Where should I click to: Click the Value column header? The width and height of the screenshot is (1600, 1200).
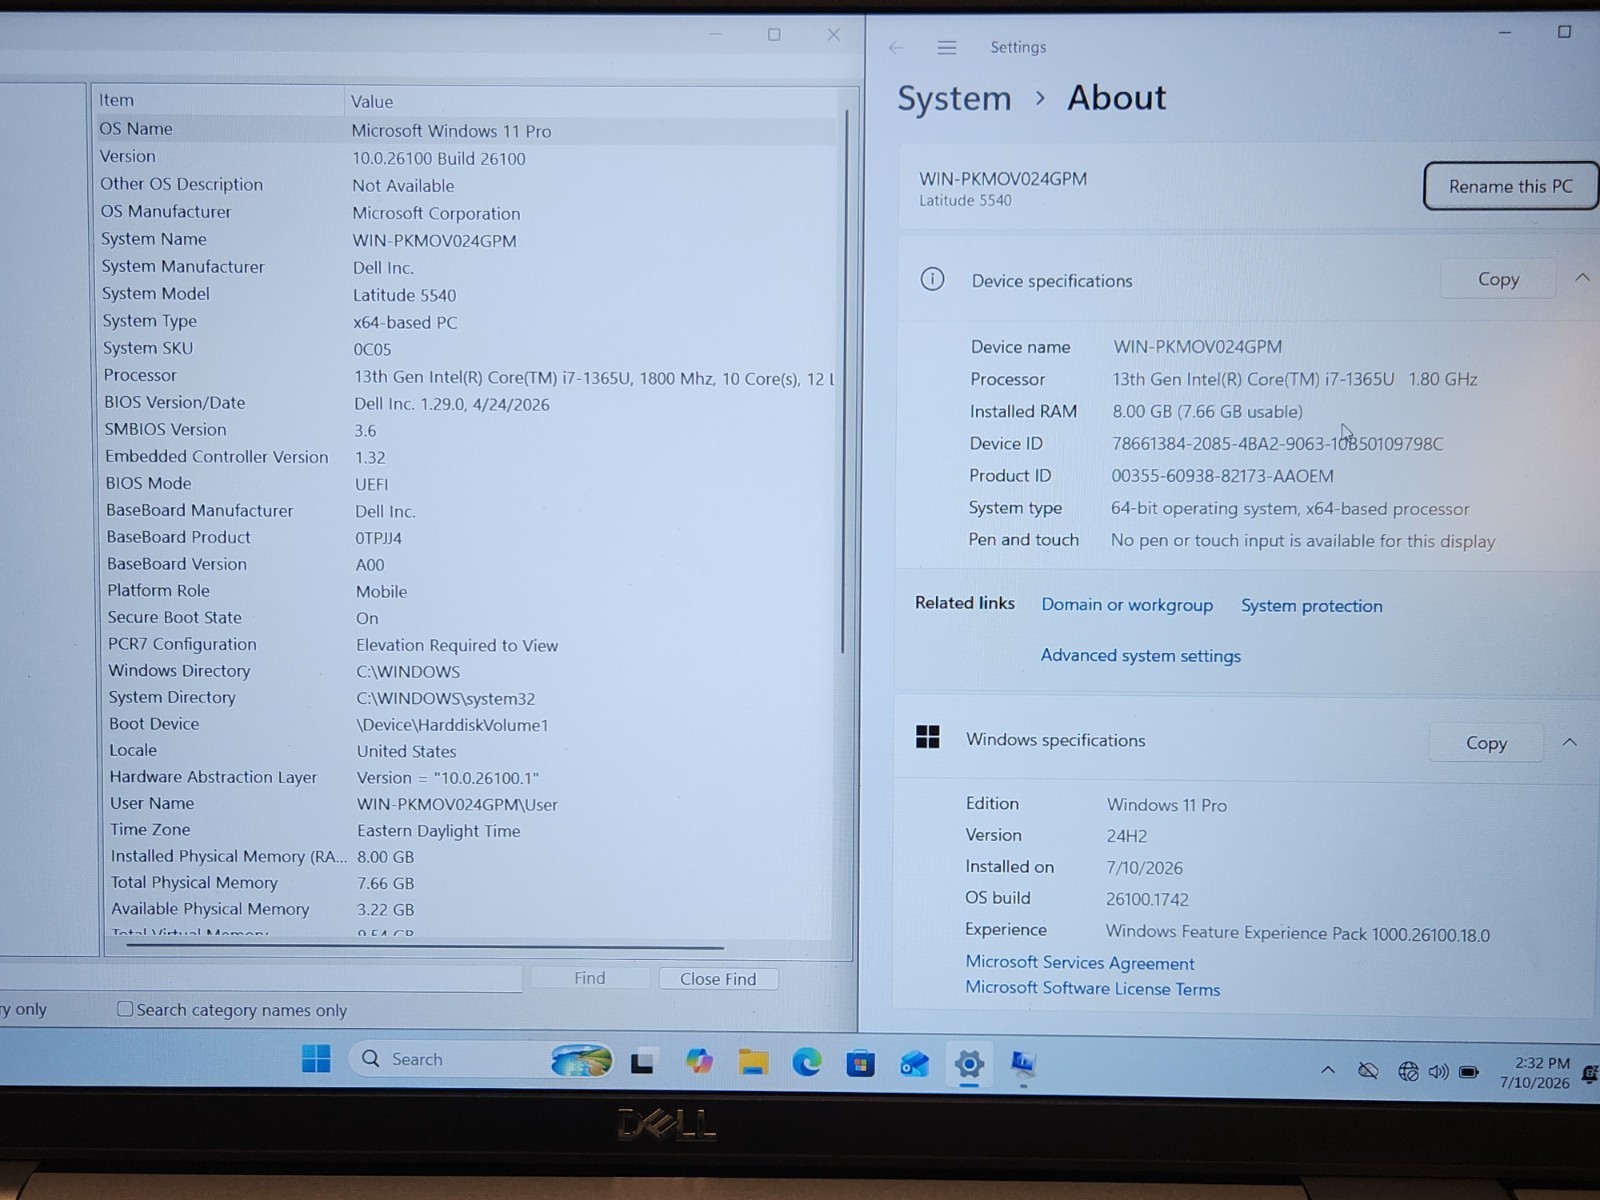(x=590, y=101)
